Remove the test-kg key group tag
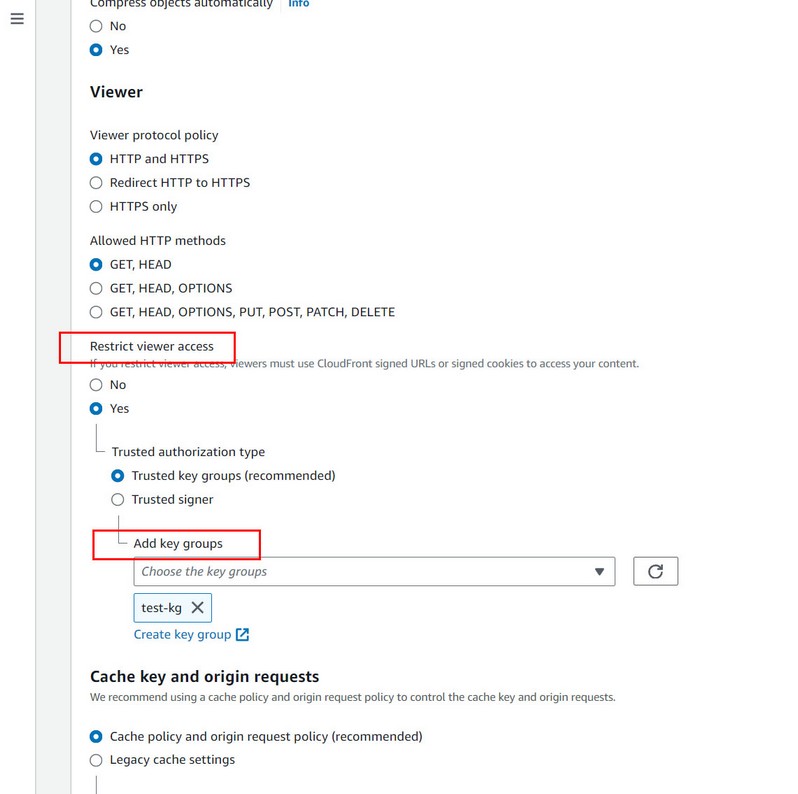Viewport: 798px width, 794px height. point(197,607)
